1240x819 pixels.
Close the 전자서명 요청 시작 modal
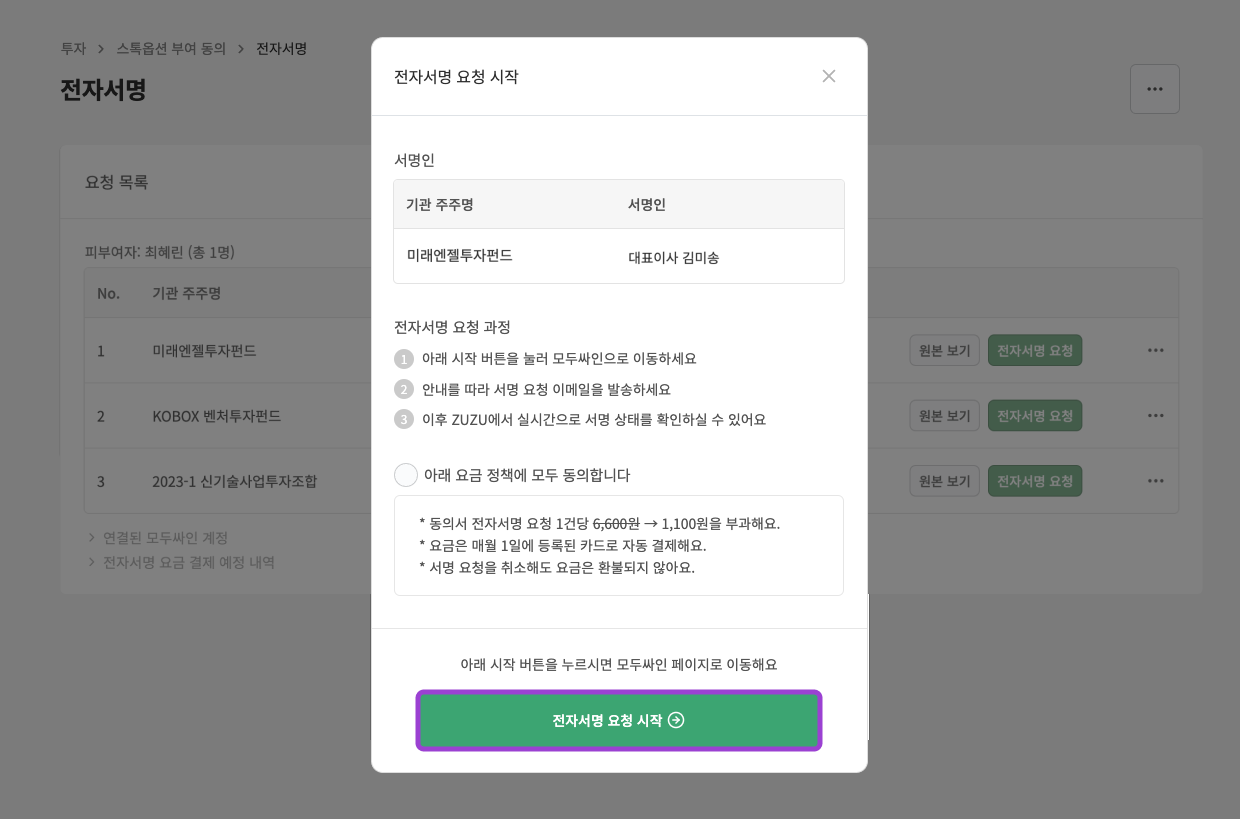point(829,76)
